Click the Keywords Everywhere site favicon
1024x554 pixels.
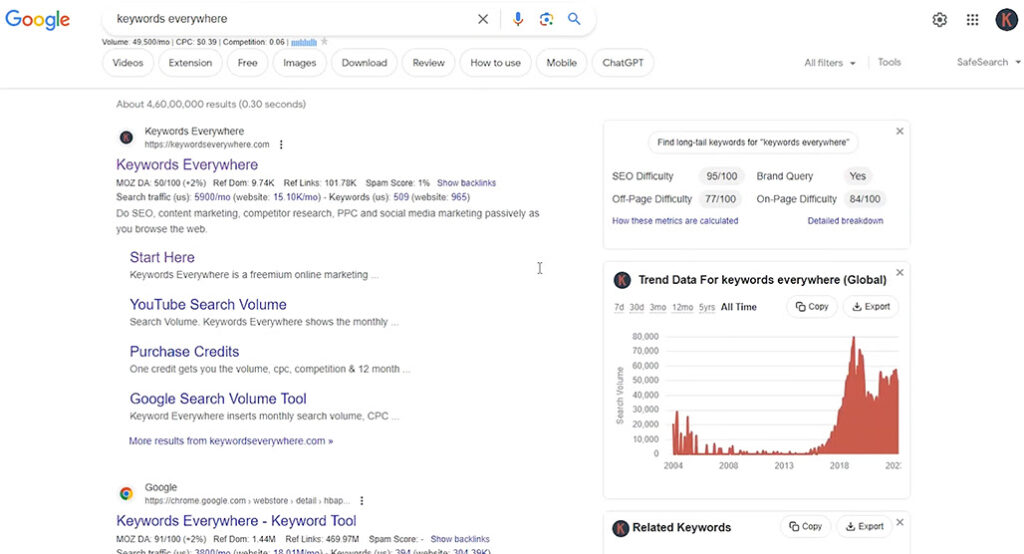point(126,137)
